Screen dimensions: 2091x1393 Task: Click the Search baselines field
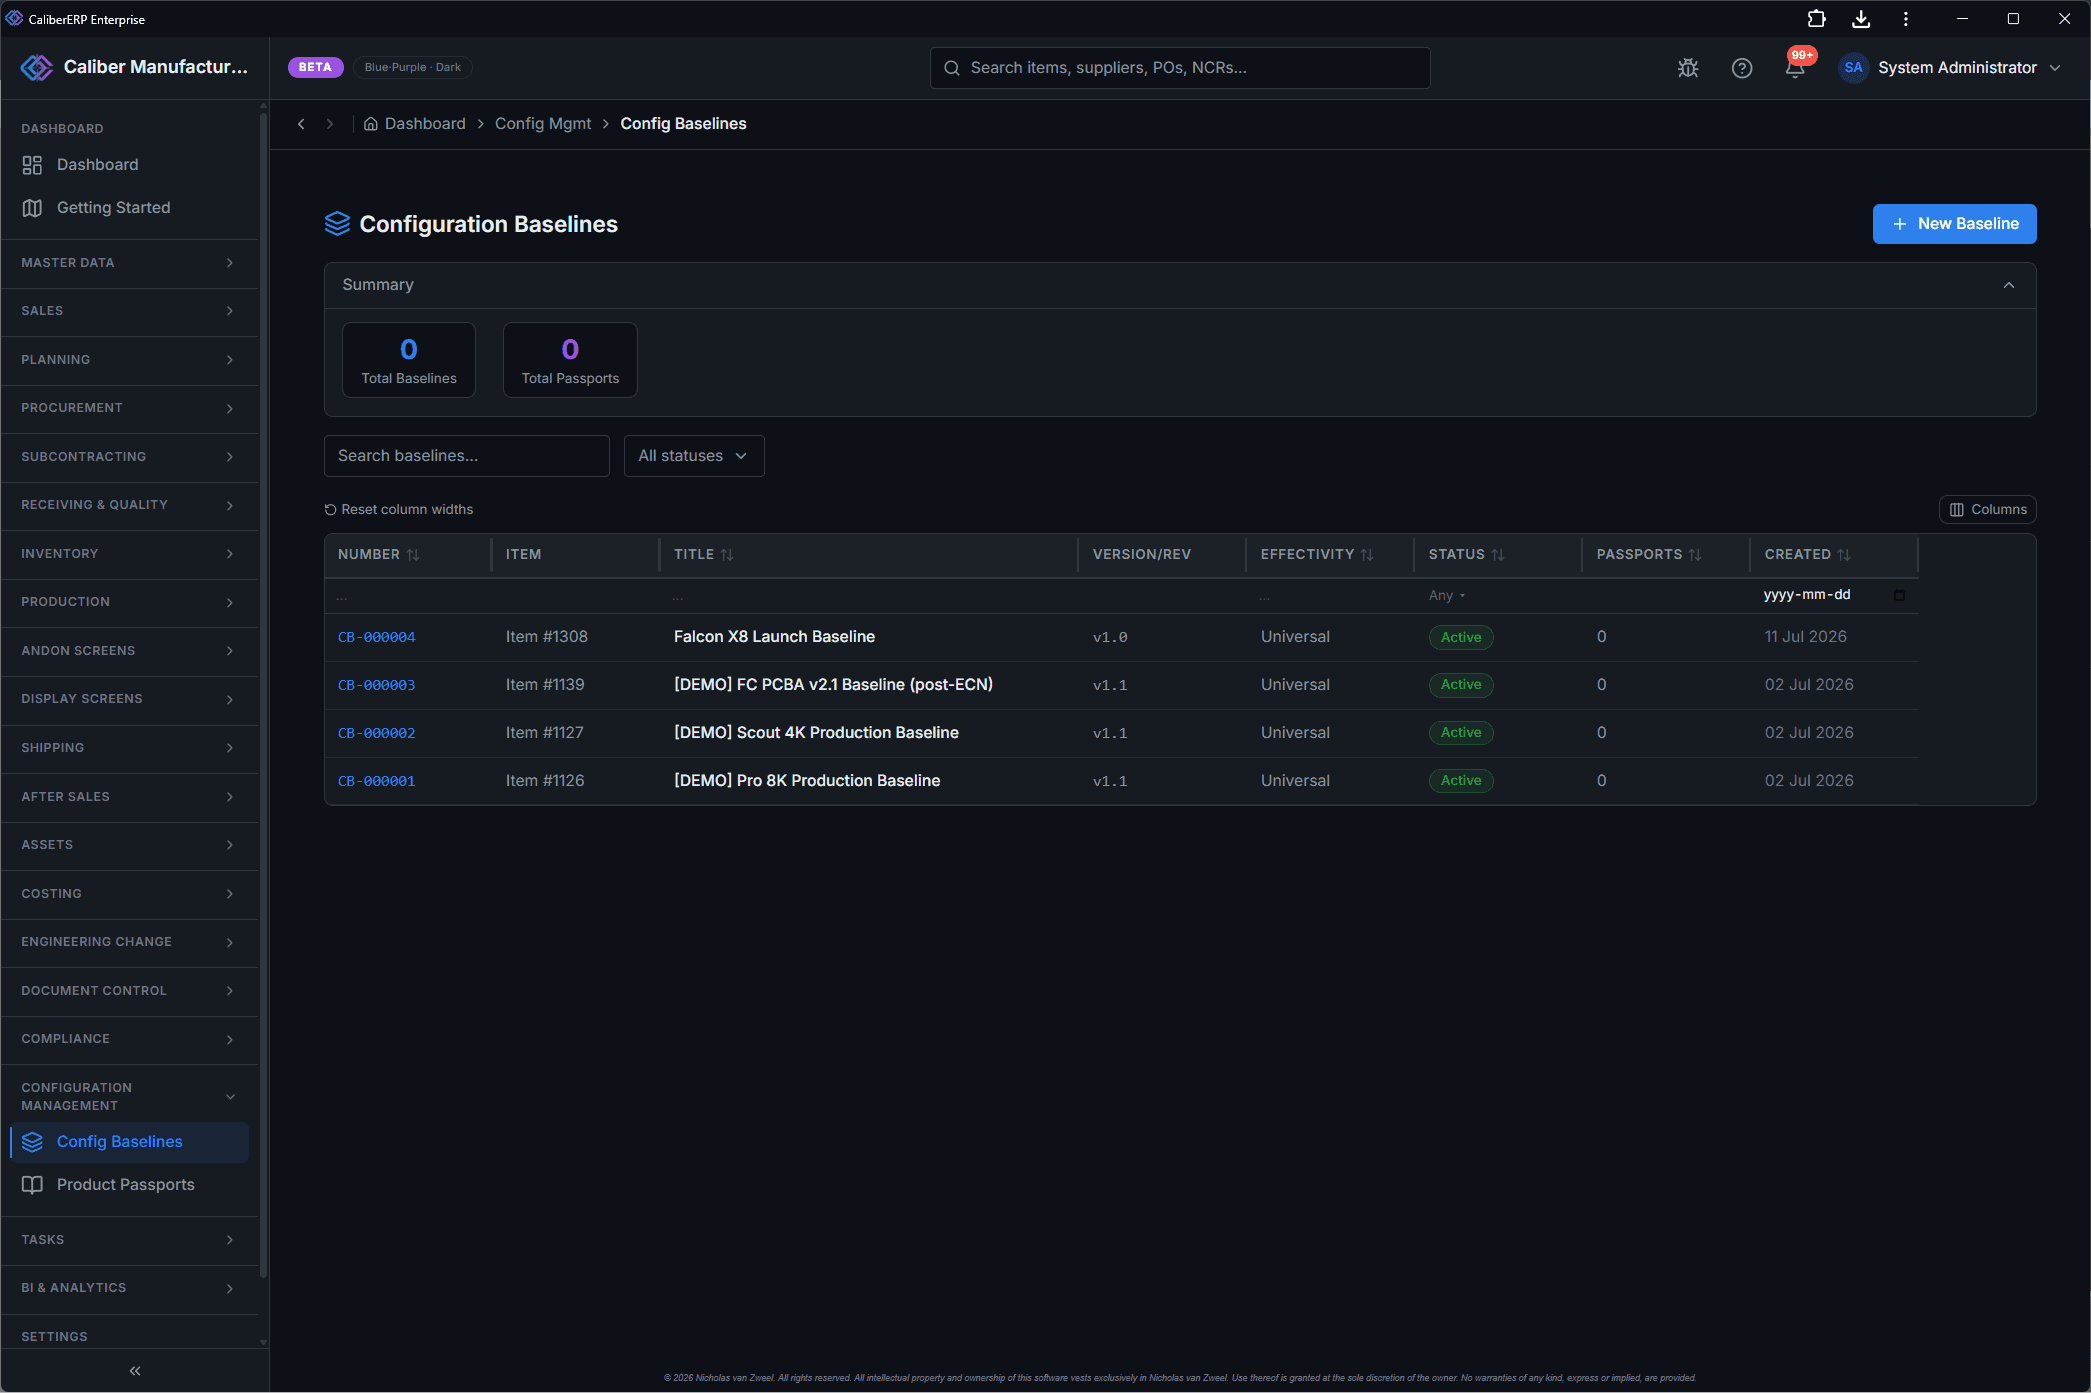(x=467, y=456)
